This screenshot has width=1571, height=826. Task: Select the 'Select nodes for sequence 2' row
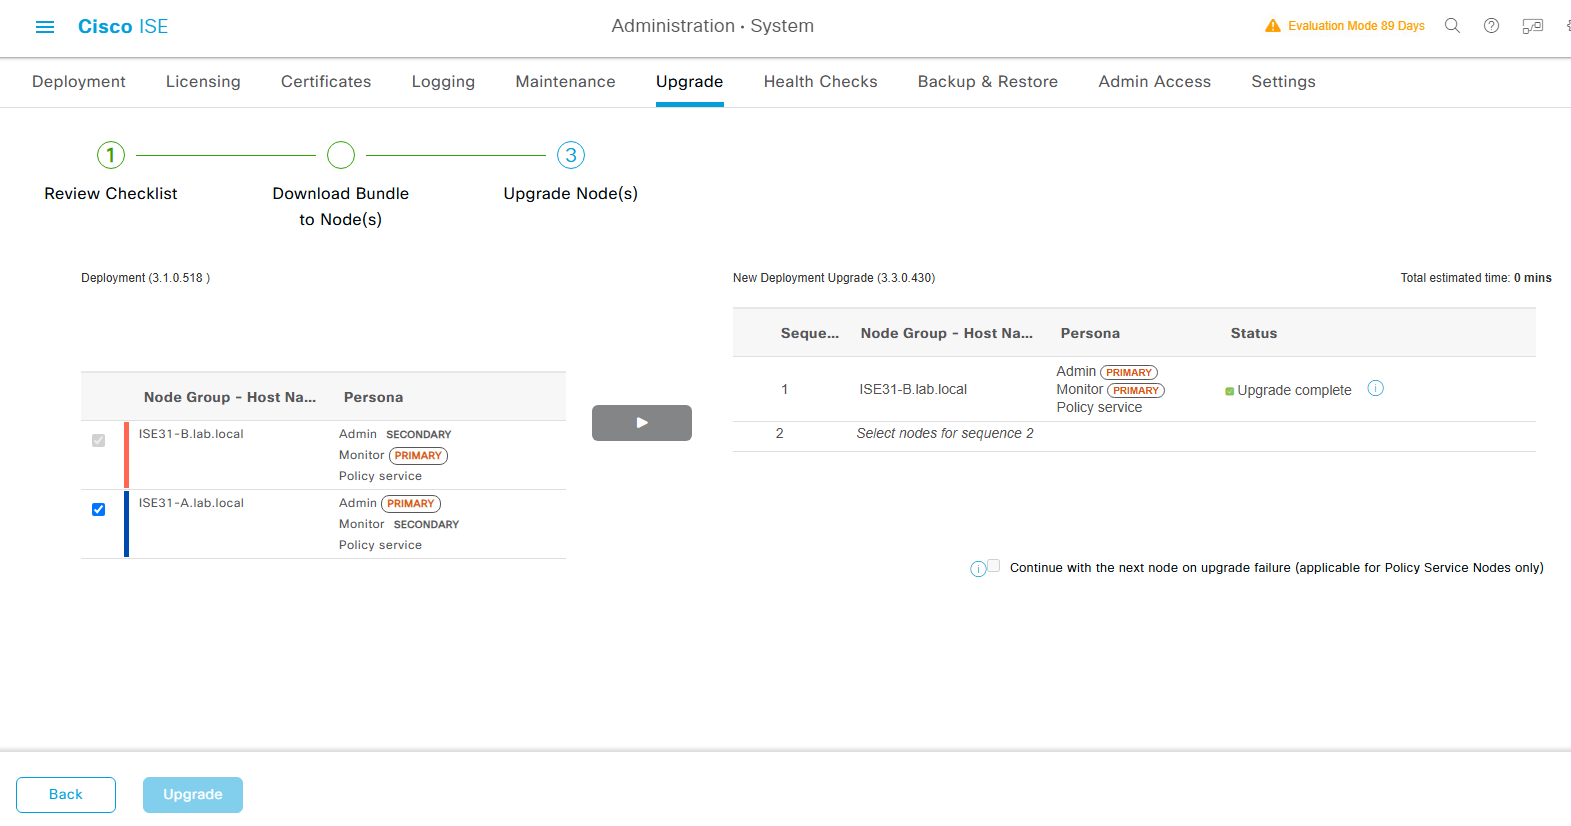(1134, 434)
